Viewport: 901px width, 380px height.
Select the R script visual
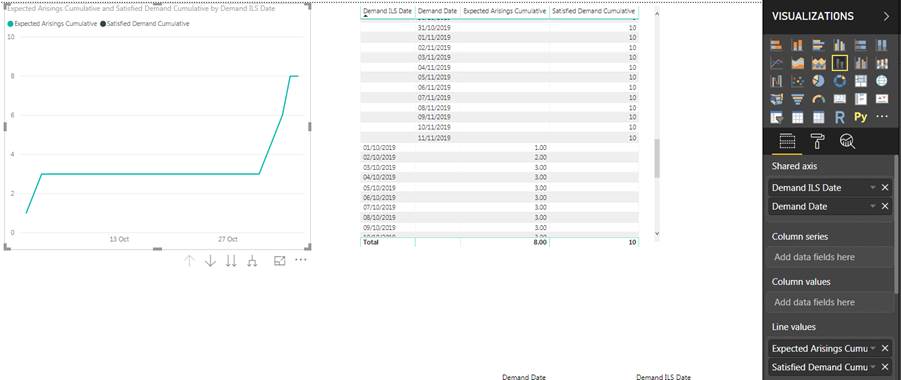tap(840, 117)
